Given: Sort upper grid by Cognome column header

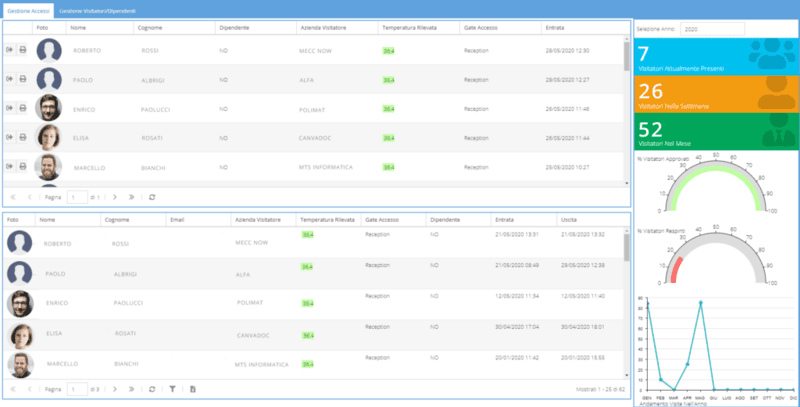Looking at the screenshot, I should tap(150, 27).
